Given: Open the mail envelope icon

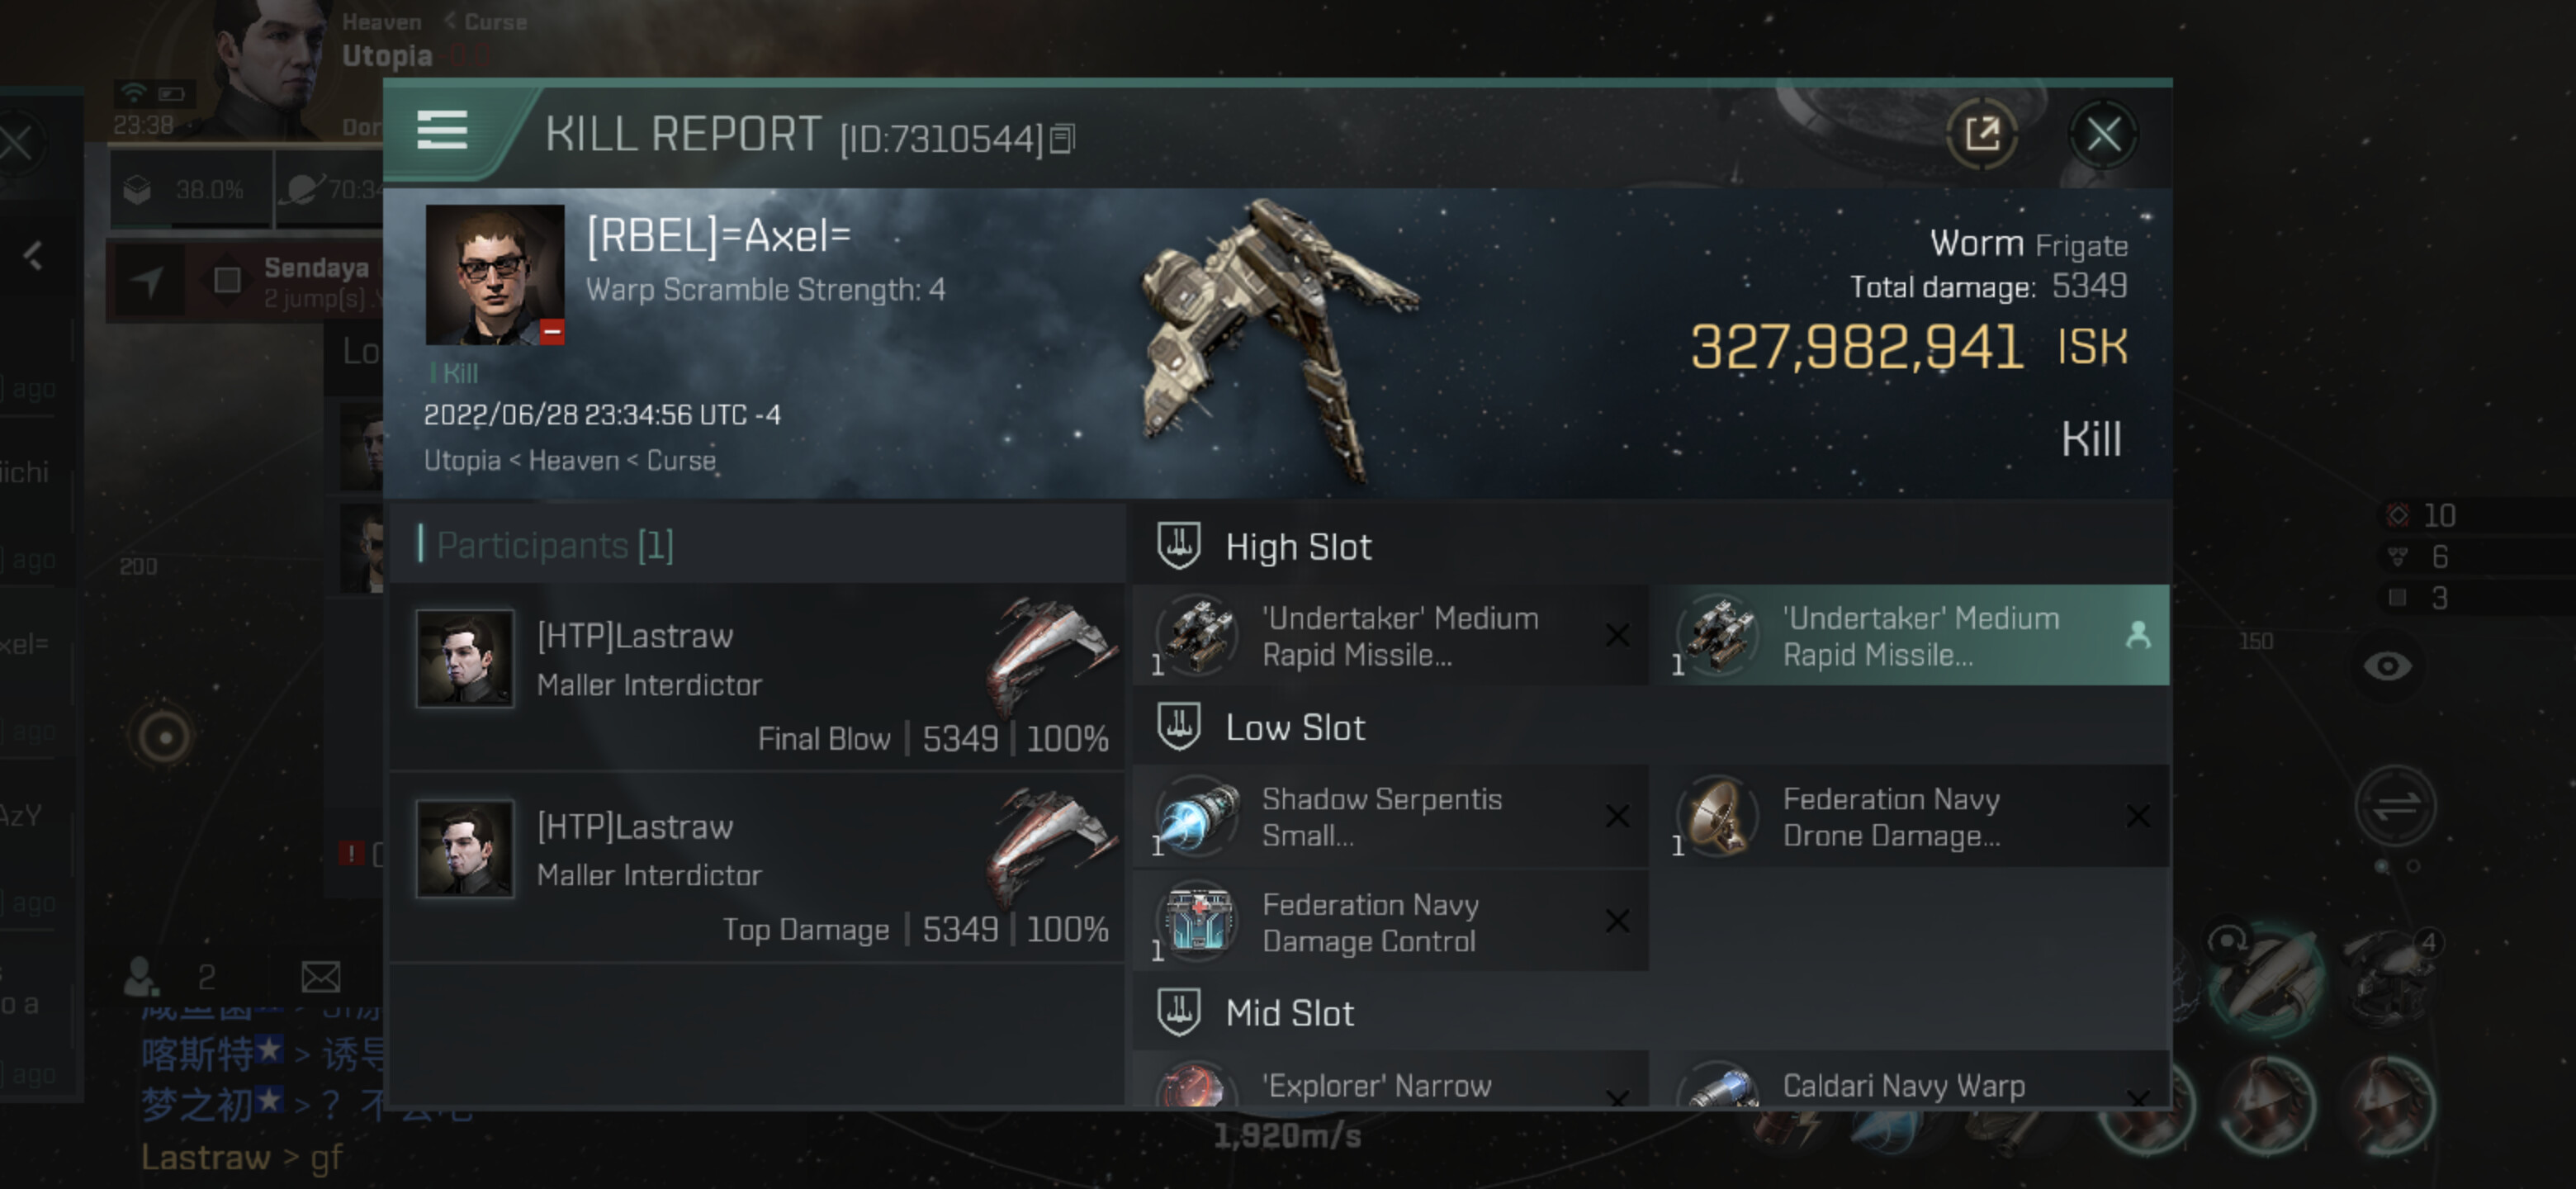Looking at the screenshot, I should pyautogui.click(x=320, y=977).
